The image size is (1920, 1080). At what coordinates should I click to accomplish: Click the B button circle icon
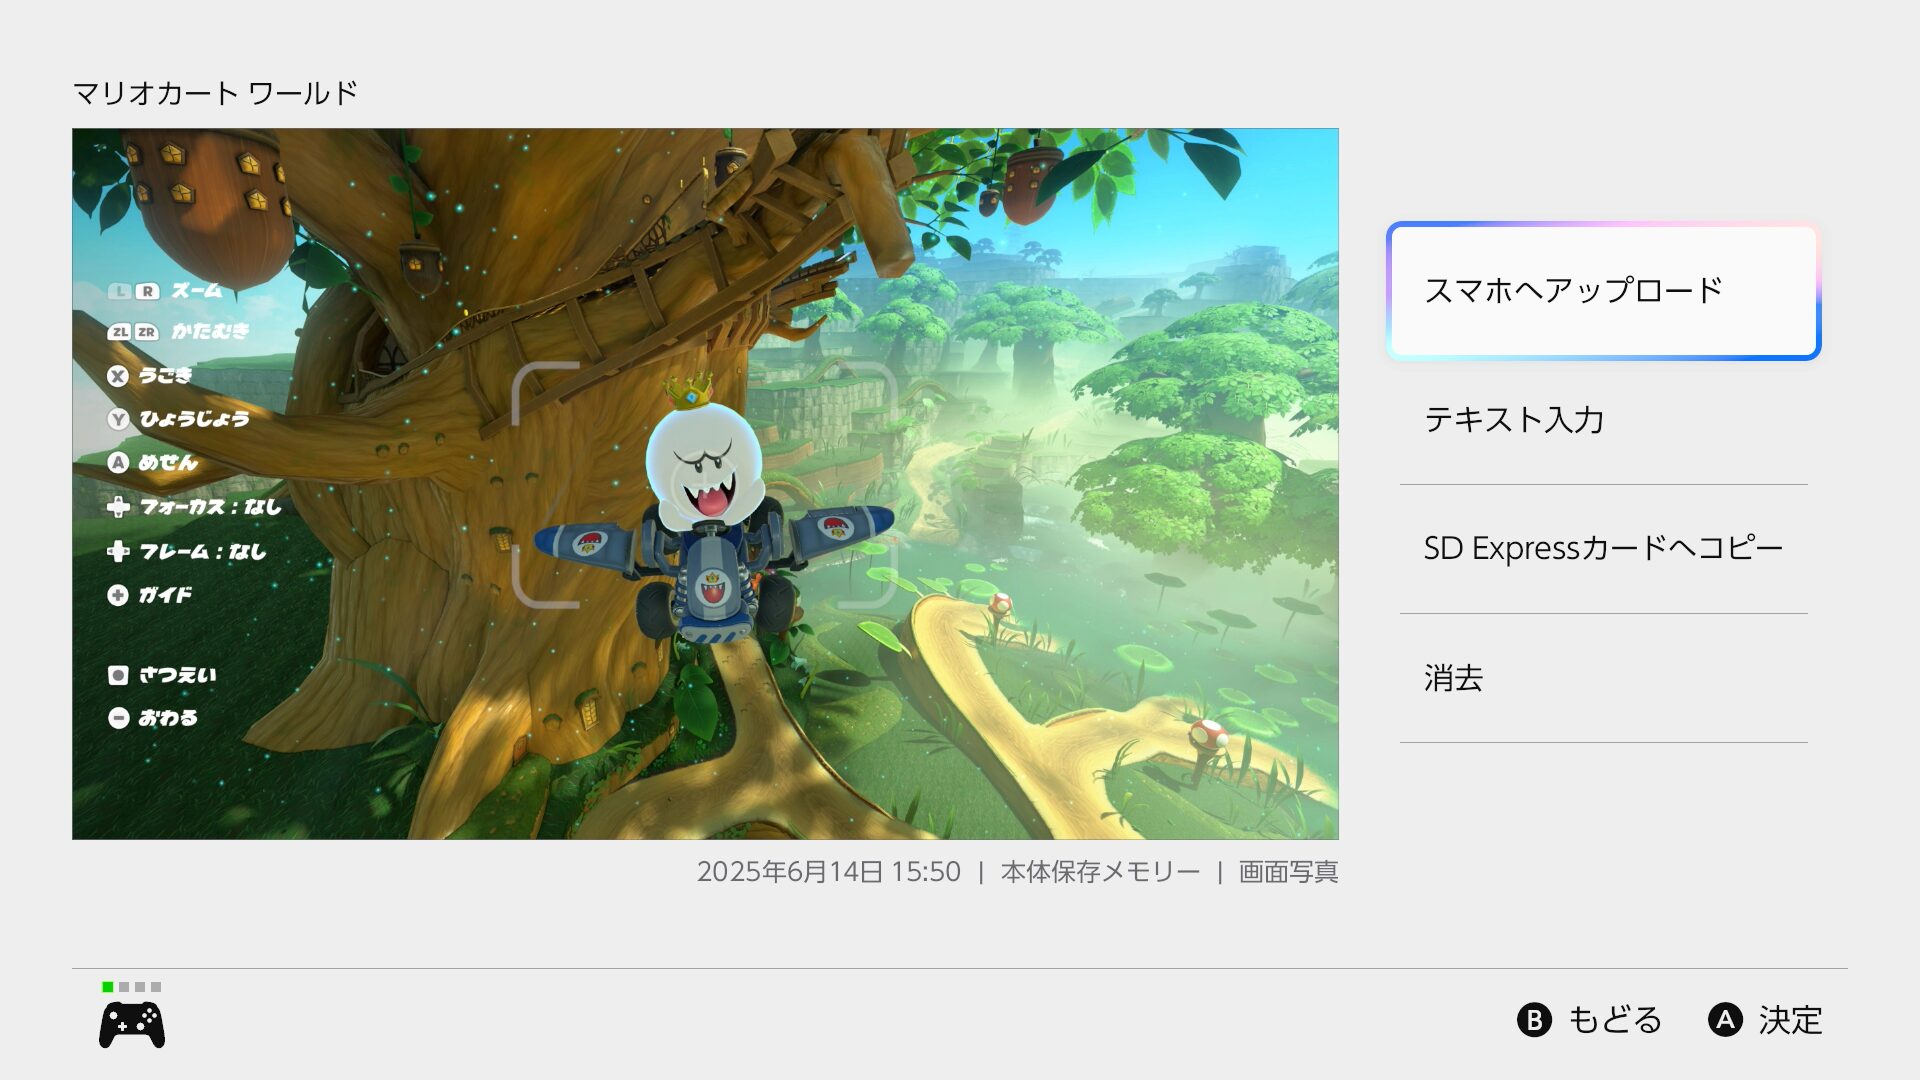pyautogui.click(x=1534, y=1020)
